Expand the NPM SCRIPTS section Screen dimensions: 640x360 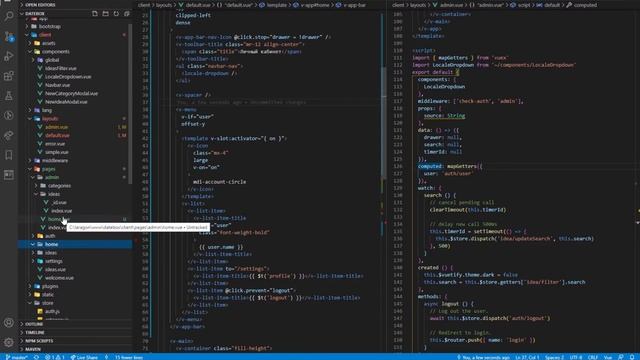pyautogui.click(x=76, y=341)
